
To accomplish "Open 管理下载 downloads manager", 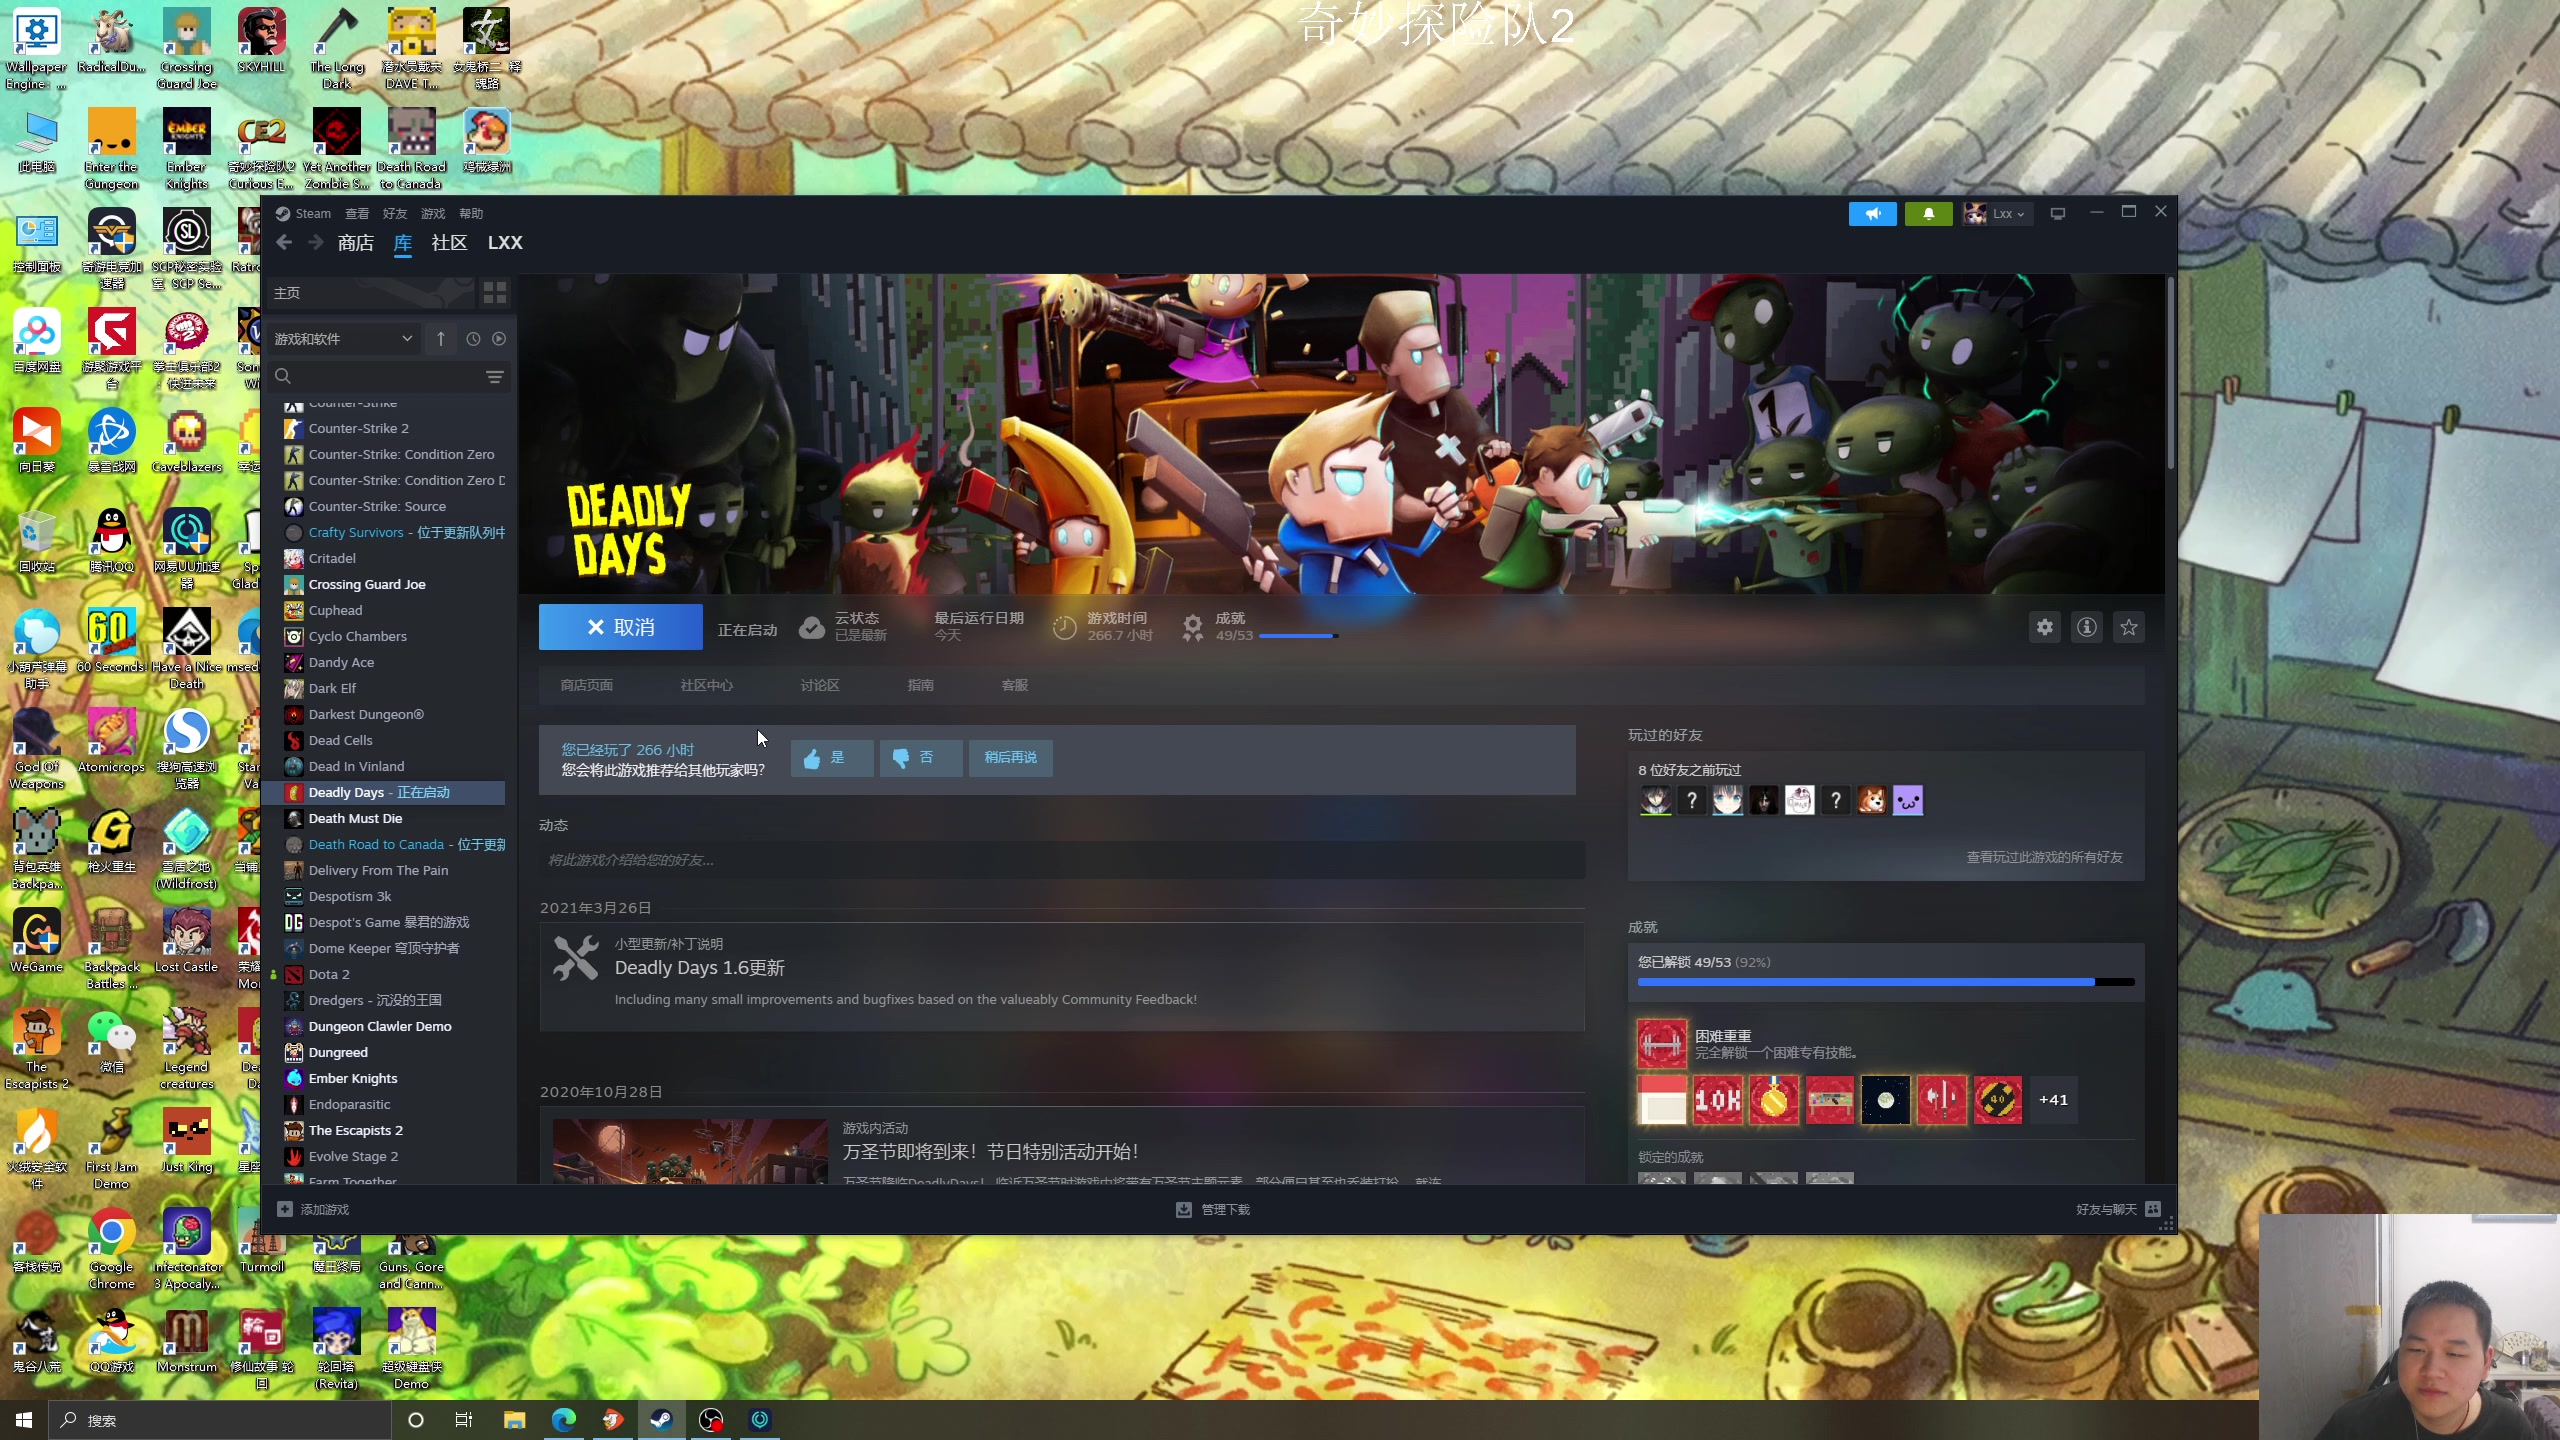I will (1213, 1210).
